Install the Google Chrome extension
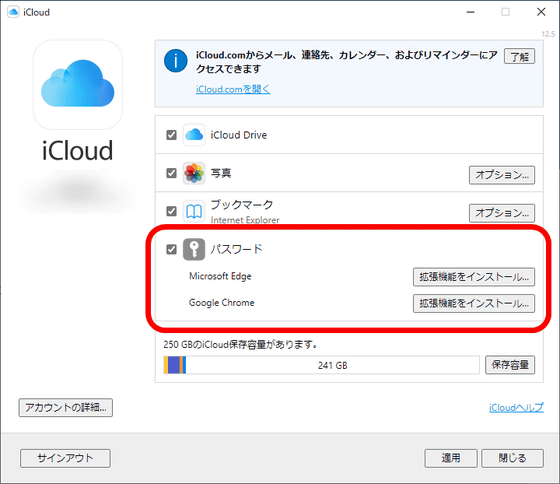 [x=474, y=303]
